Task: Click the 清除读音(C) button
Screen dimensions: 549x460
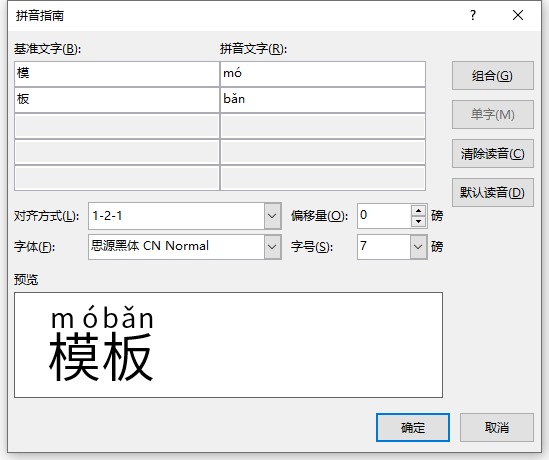Action: (x=493, y=154)
